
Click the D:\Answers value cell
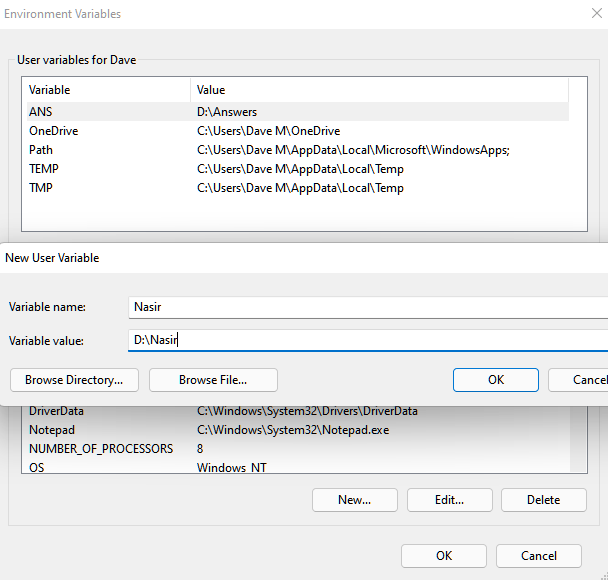click(x=227, y=112)
